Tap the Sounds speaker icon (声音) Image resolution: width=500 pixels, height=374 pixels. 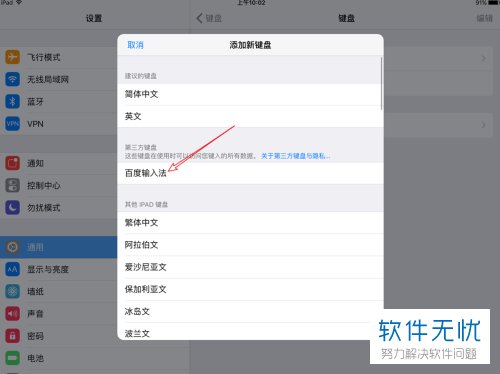pos(12,314)
